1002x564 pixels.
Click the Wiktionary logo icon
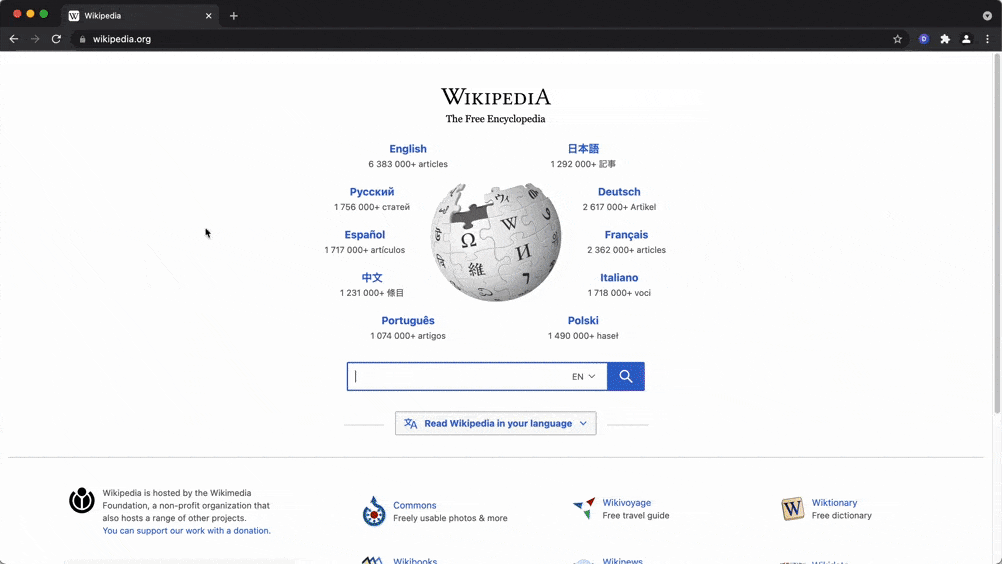(x=792, y=508)
